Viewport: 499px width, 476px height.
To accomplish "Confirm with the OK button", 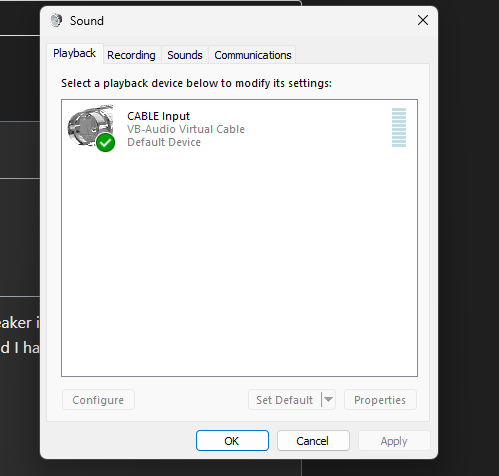I will click(232, 441).
